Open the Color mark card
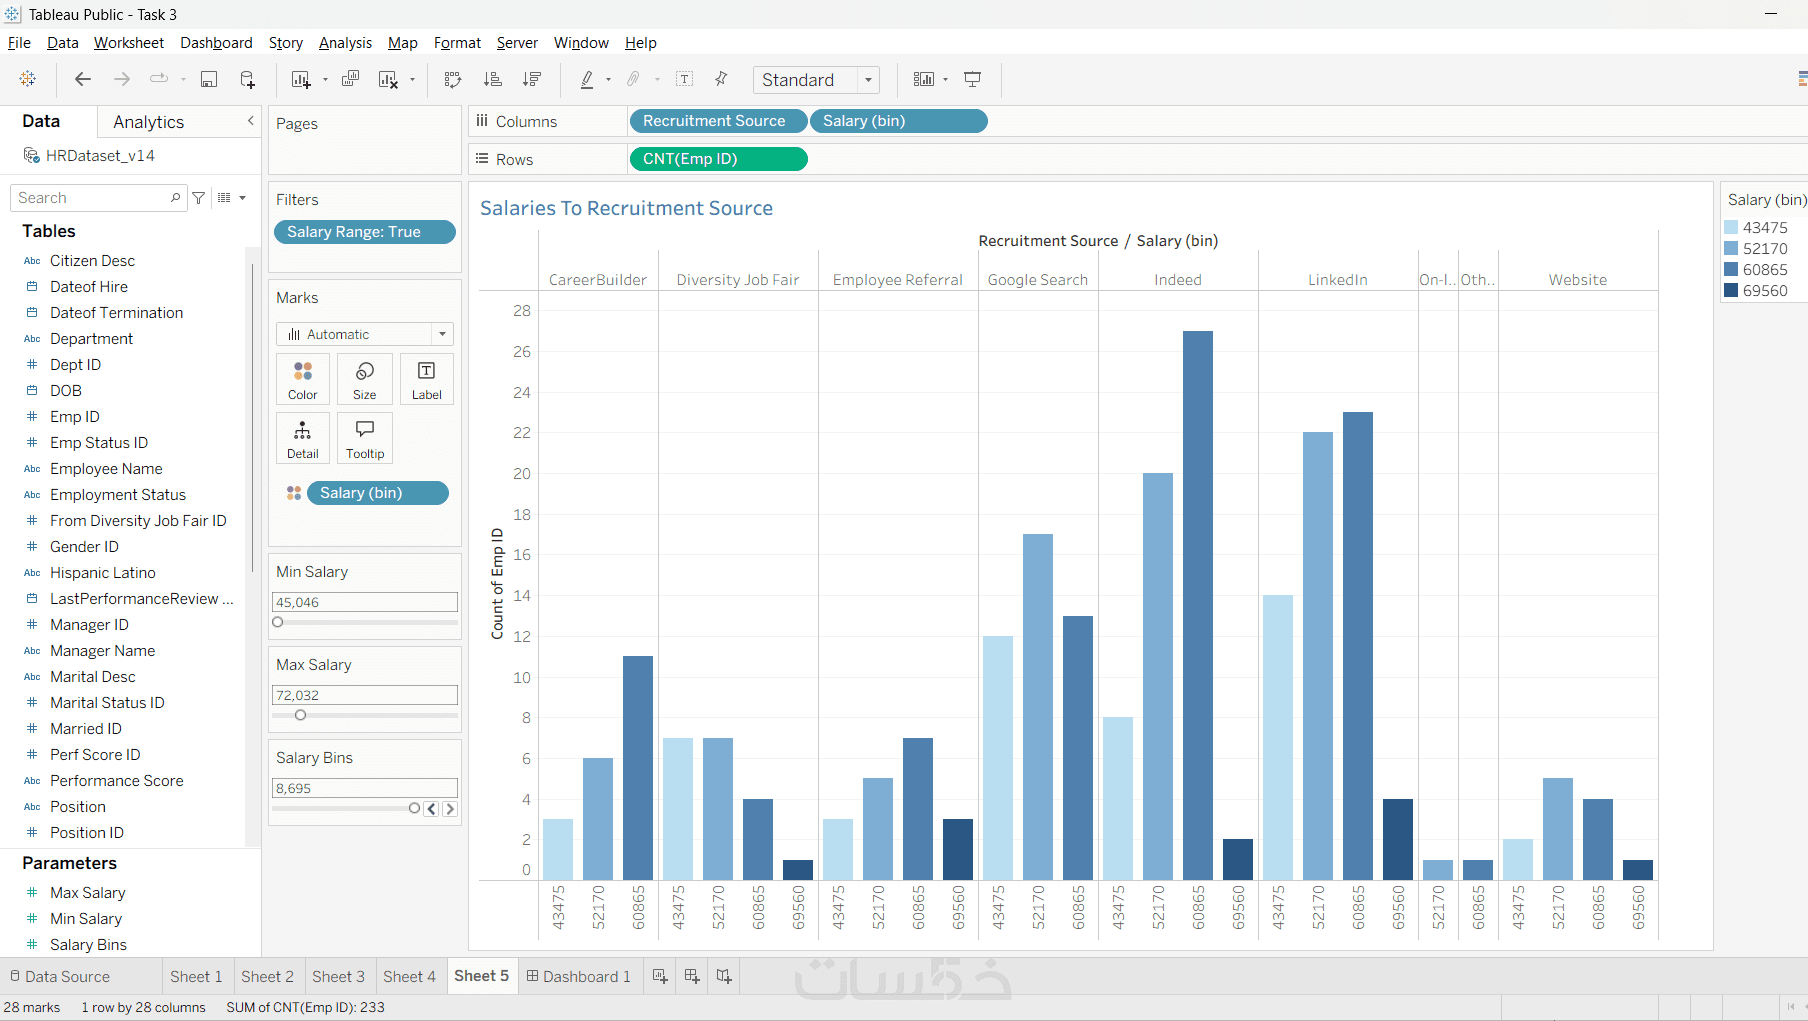 click(x=303, y=380)
